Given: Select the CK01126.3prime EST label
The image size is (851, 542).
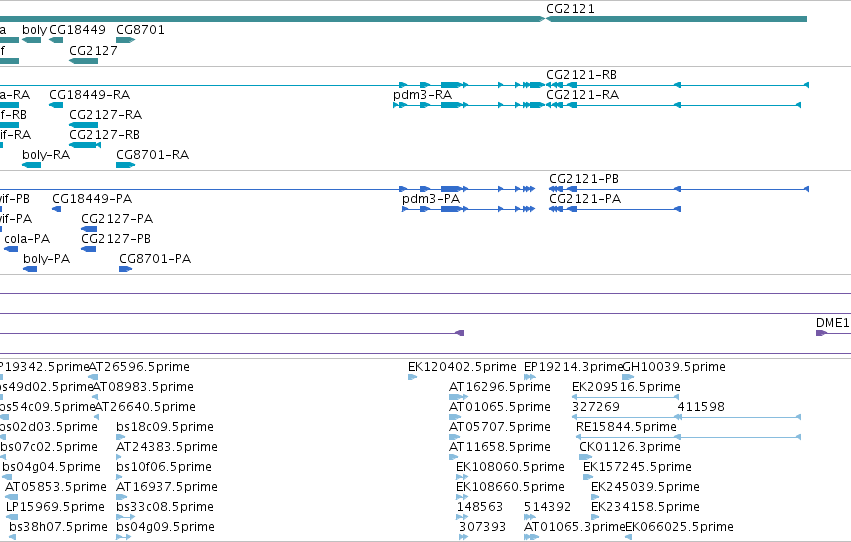Looking at the screenshot, I should click(x=630, y=447).
